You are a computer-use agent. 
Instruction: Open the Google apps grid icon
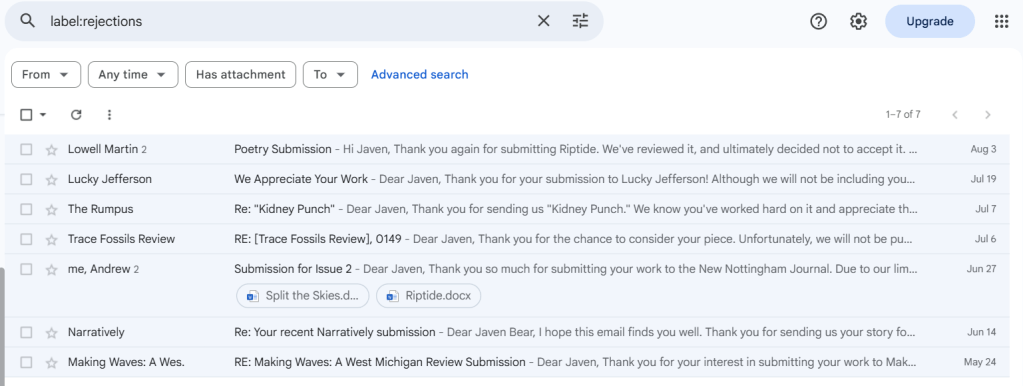pos(1001,22)
